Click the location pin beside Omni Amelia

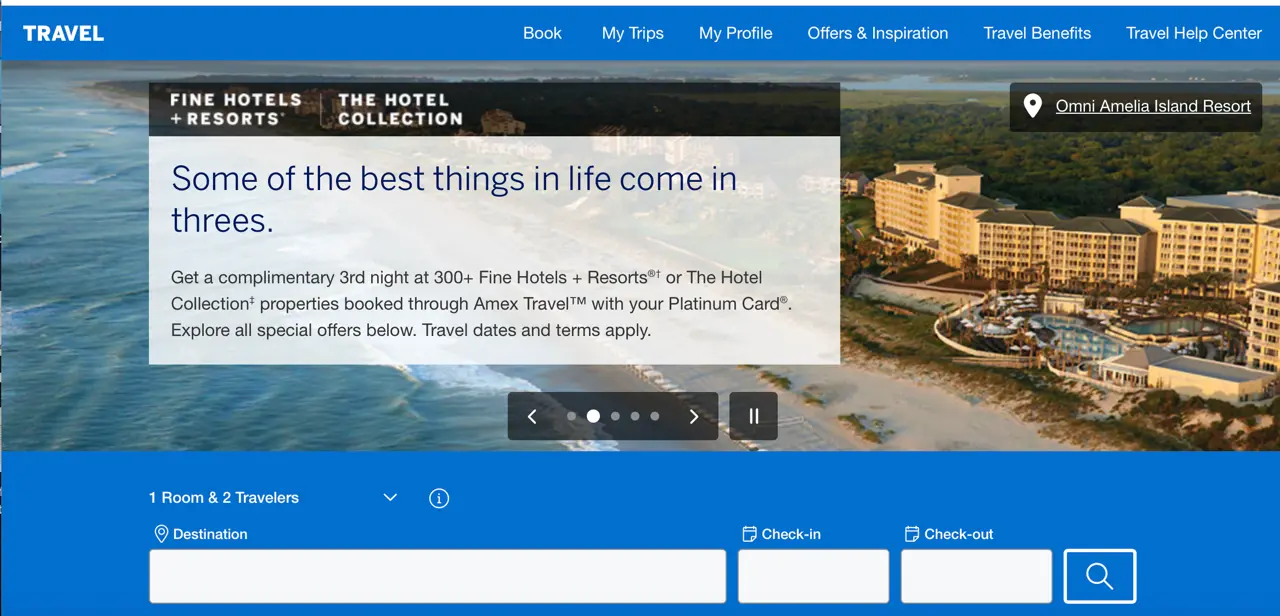(x=1033, y=106)
